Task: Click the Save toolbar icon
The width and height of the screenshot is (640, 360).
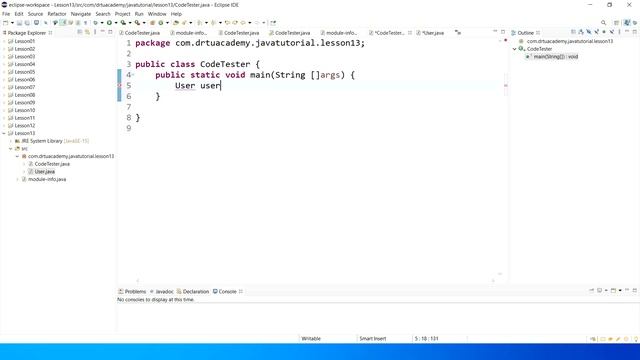Action: point(19,23)
